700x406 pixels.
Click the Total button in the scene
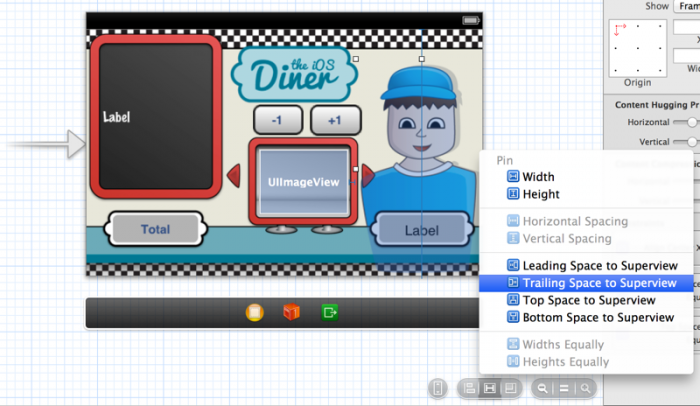(x=155, y=229)
